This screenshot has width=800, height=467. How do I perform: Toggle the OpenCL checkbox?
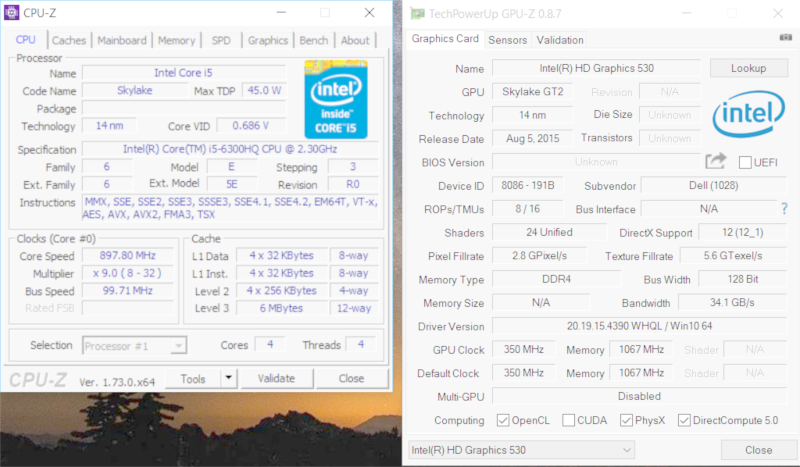click(503, 420)
